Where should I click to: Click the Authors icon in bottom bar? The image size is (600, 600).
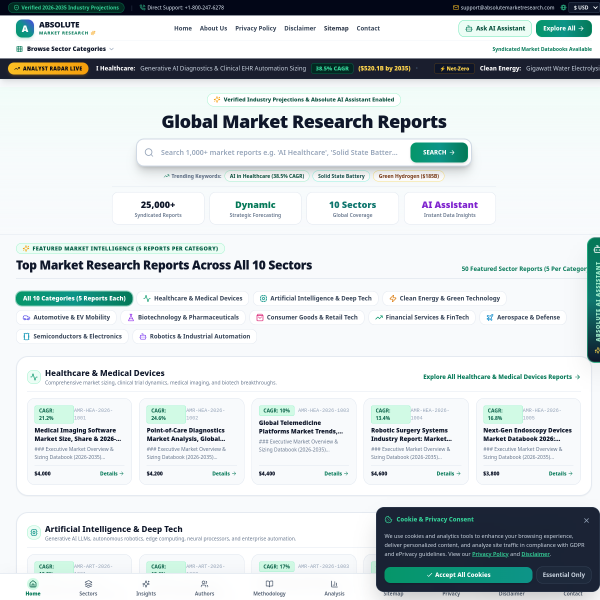point(204,584)
